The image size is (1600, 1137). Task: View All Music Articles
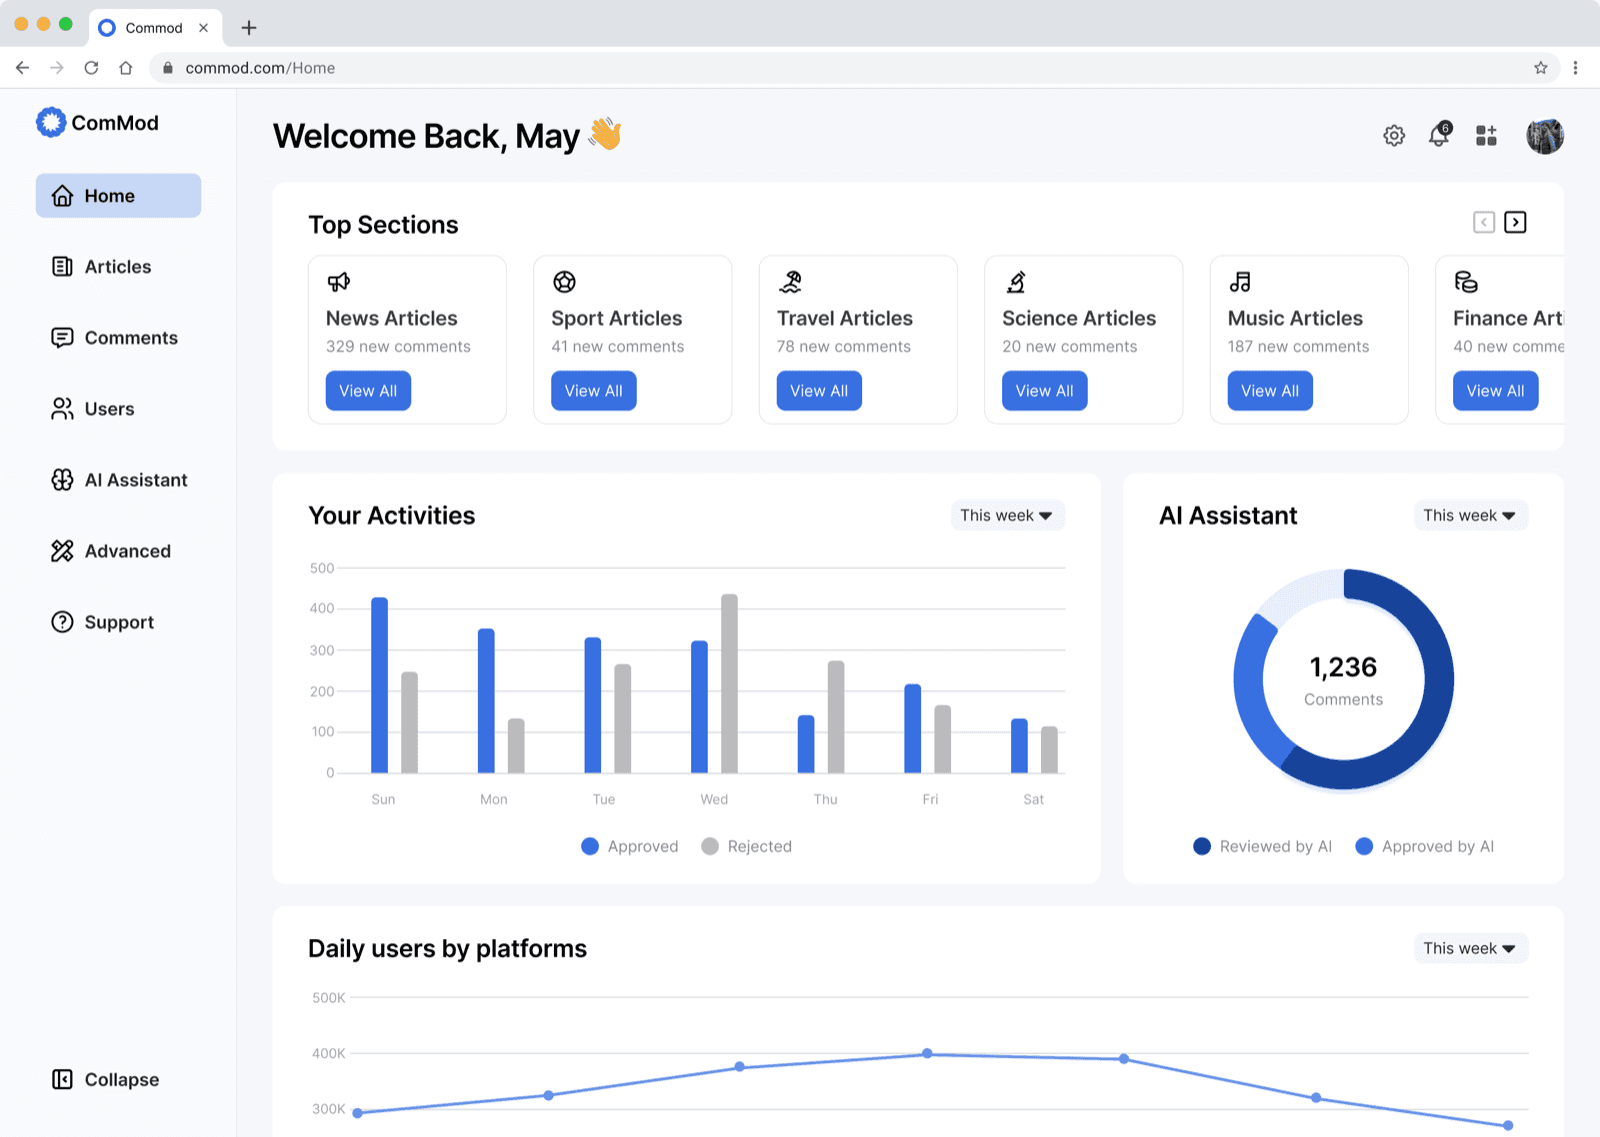tap(1270, 391)
